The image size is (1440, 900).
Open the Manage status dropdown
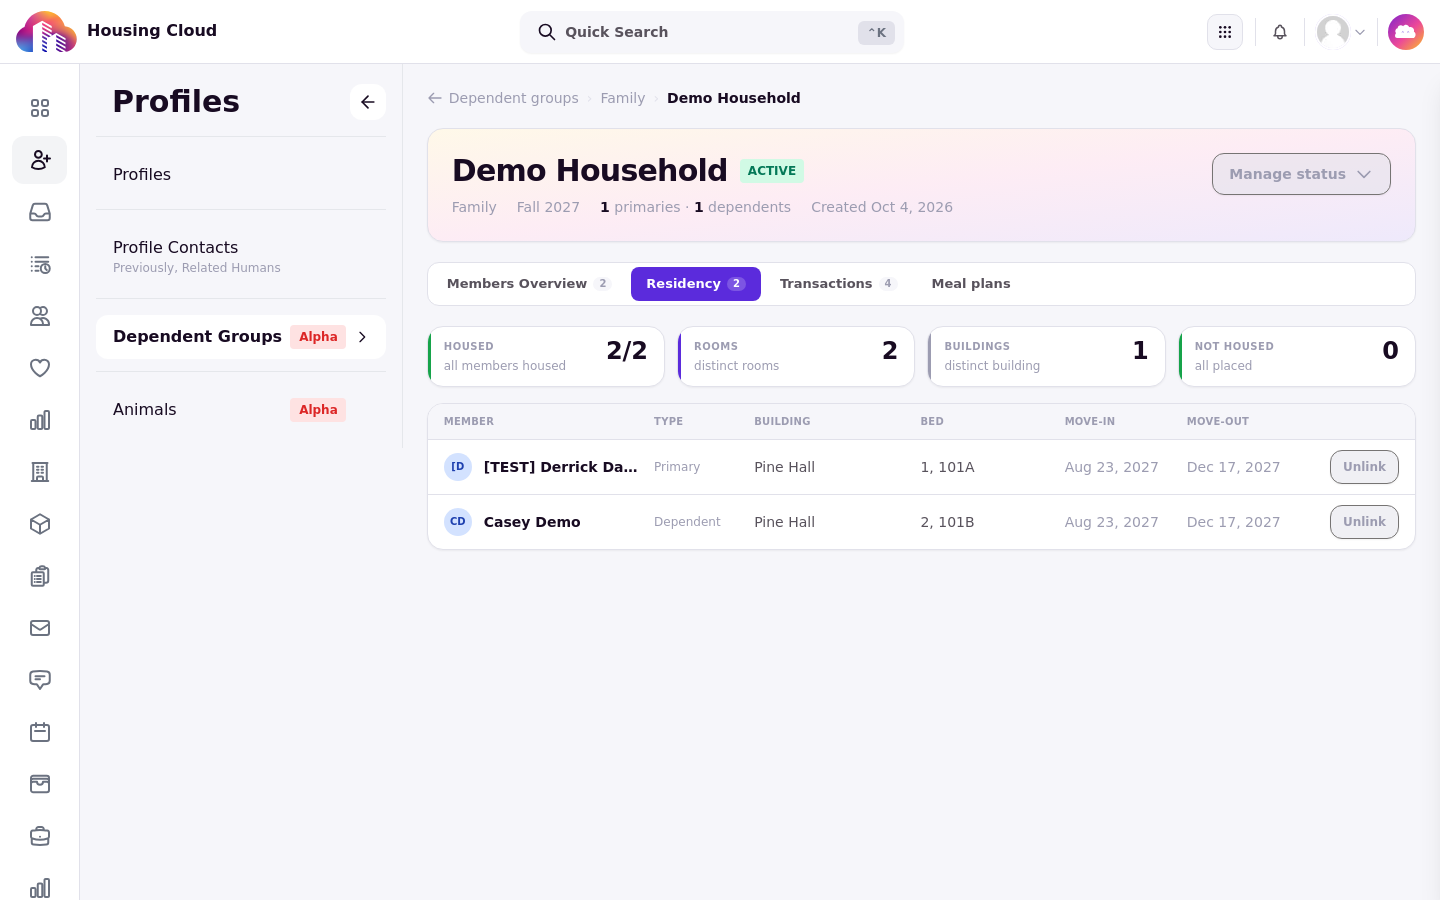click(x=1301, y=174)
